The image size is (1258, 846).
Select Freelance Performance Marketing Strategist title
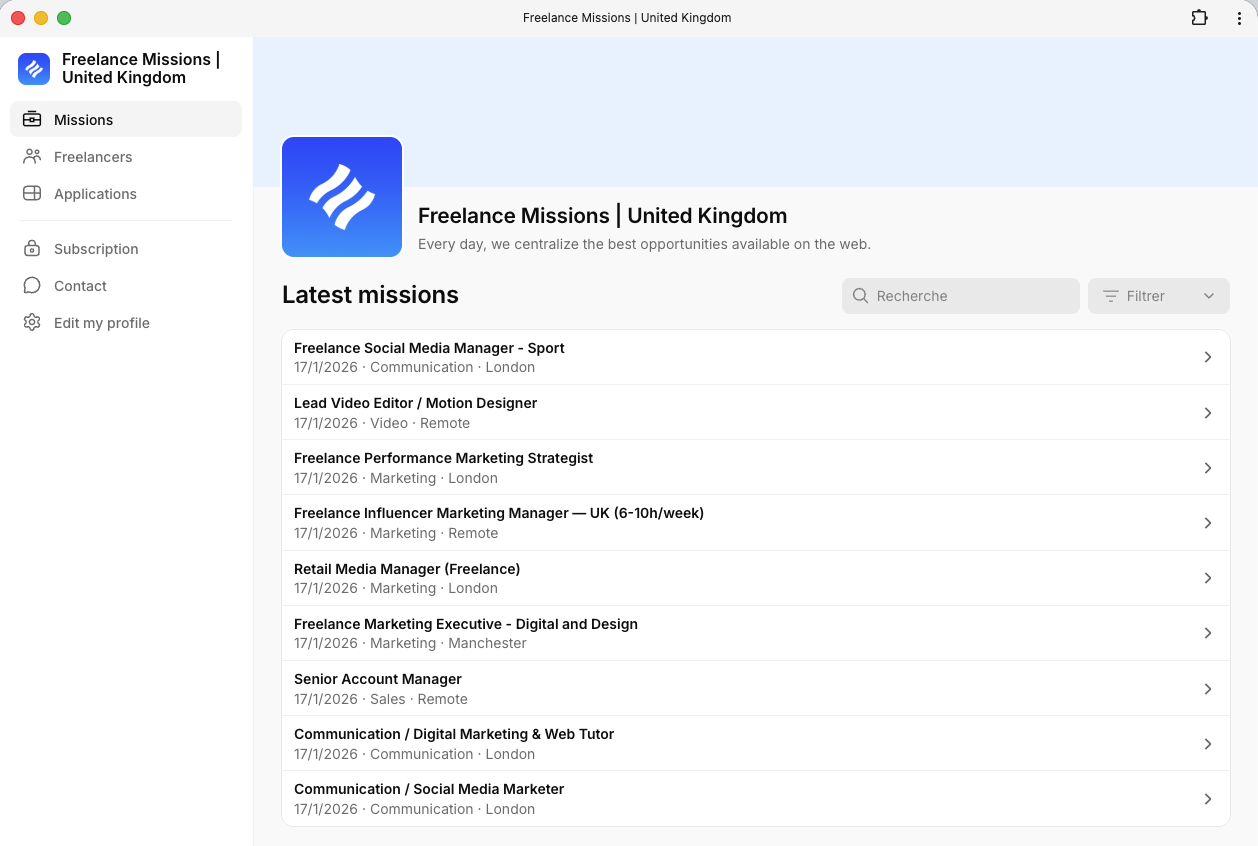click(x=443, y=458)
